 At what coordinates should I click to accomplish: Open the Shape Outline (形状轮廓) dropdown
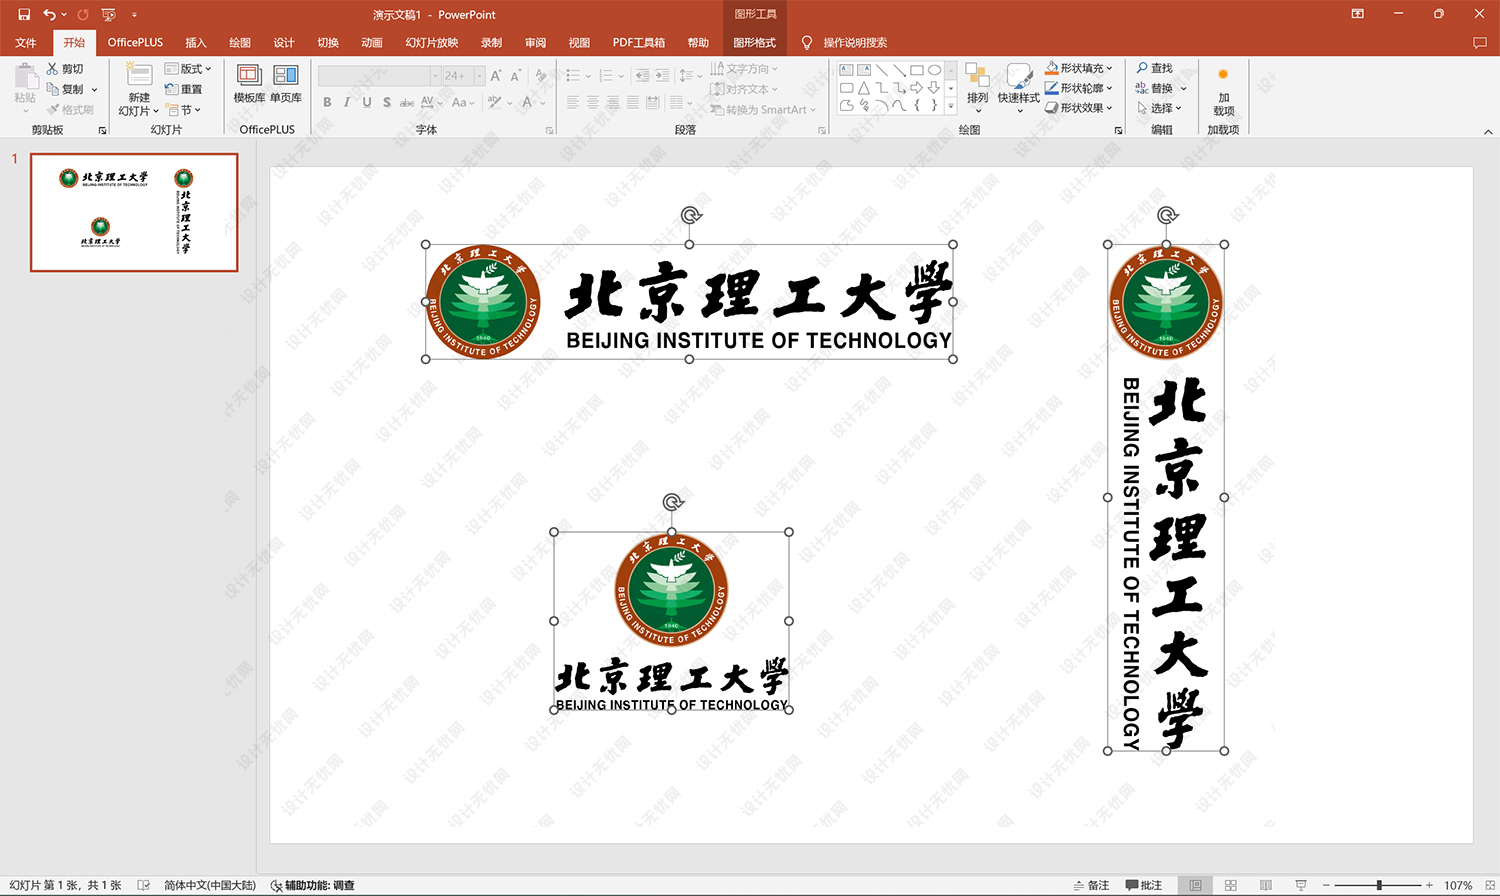coord(1079,88)
